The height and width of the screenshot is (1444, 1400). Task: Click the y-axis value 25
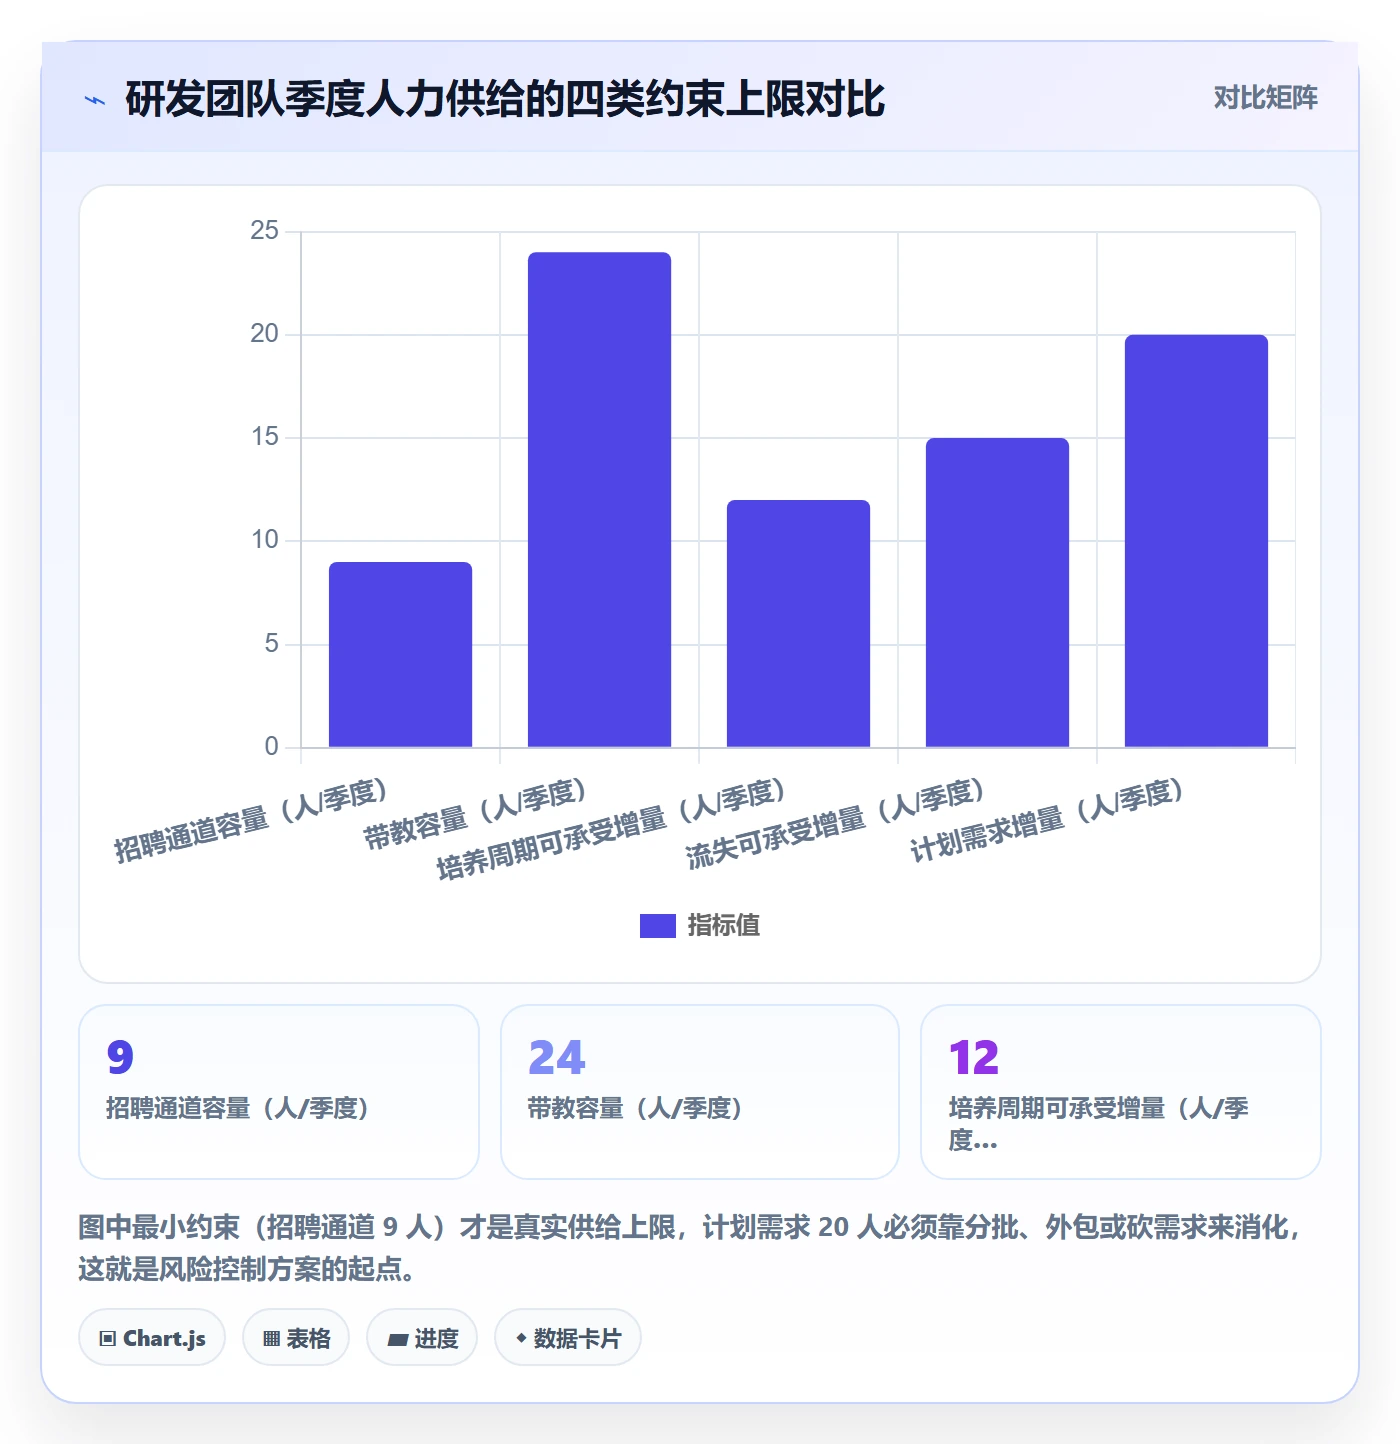coord(265,231)
